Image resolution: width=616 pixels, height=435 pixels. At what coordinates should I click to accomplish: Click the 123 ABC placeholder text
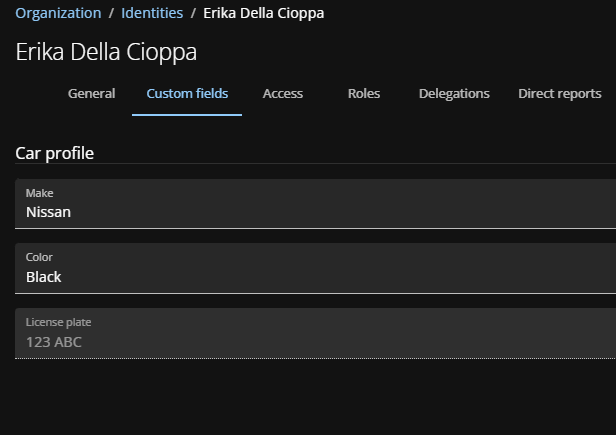pyautogui.click(x=54, y=342)
